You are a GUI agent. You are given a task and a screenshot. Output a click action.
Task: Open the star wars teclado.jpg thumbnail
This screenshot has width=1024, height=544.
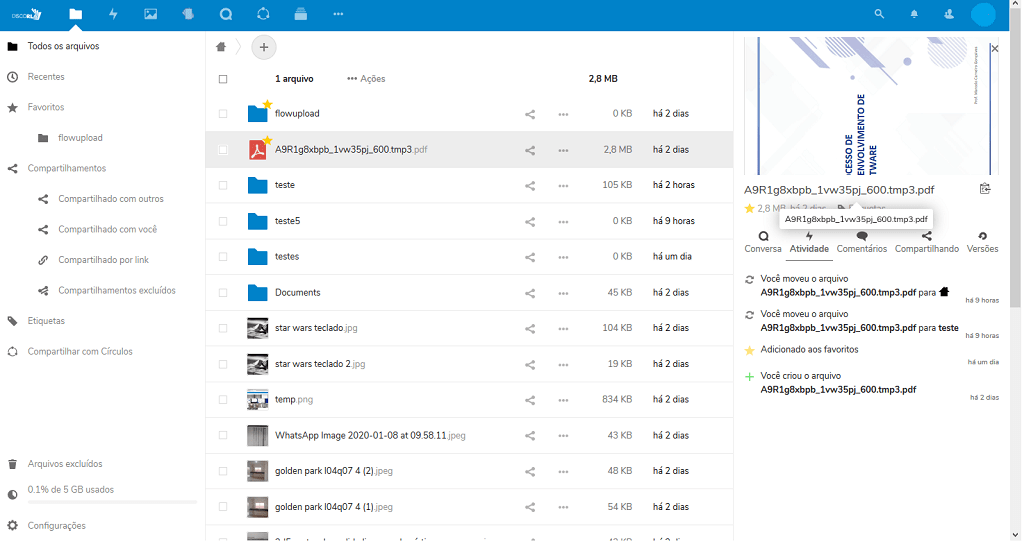[257, 328]
